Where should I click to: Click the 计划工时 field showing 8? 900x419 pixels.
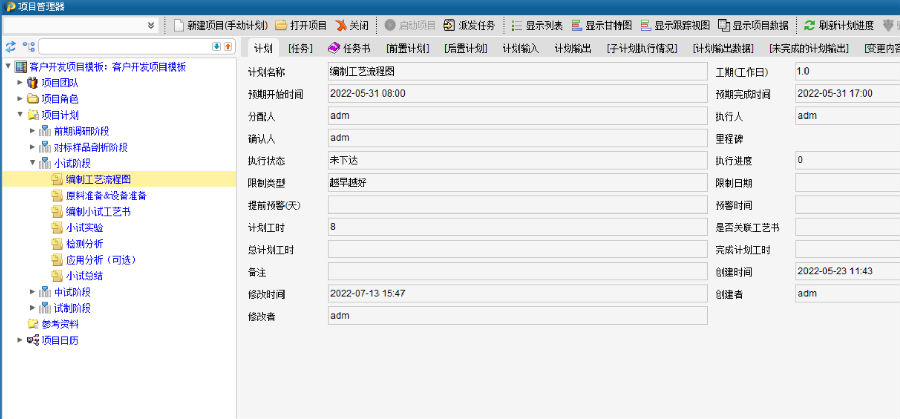[x=518, y=227]
